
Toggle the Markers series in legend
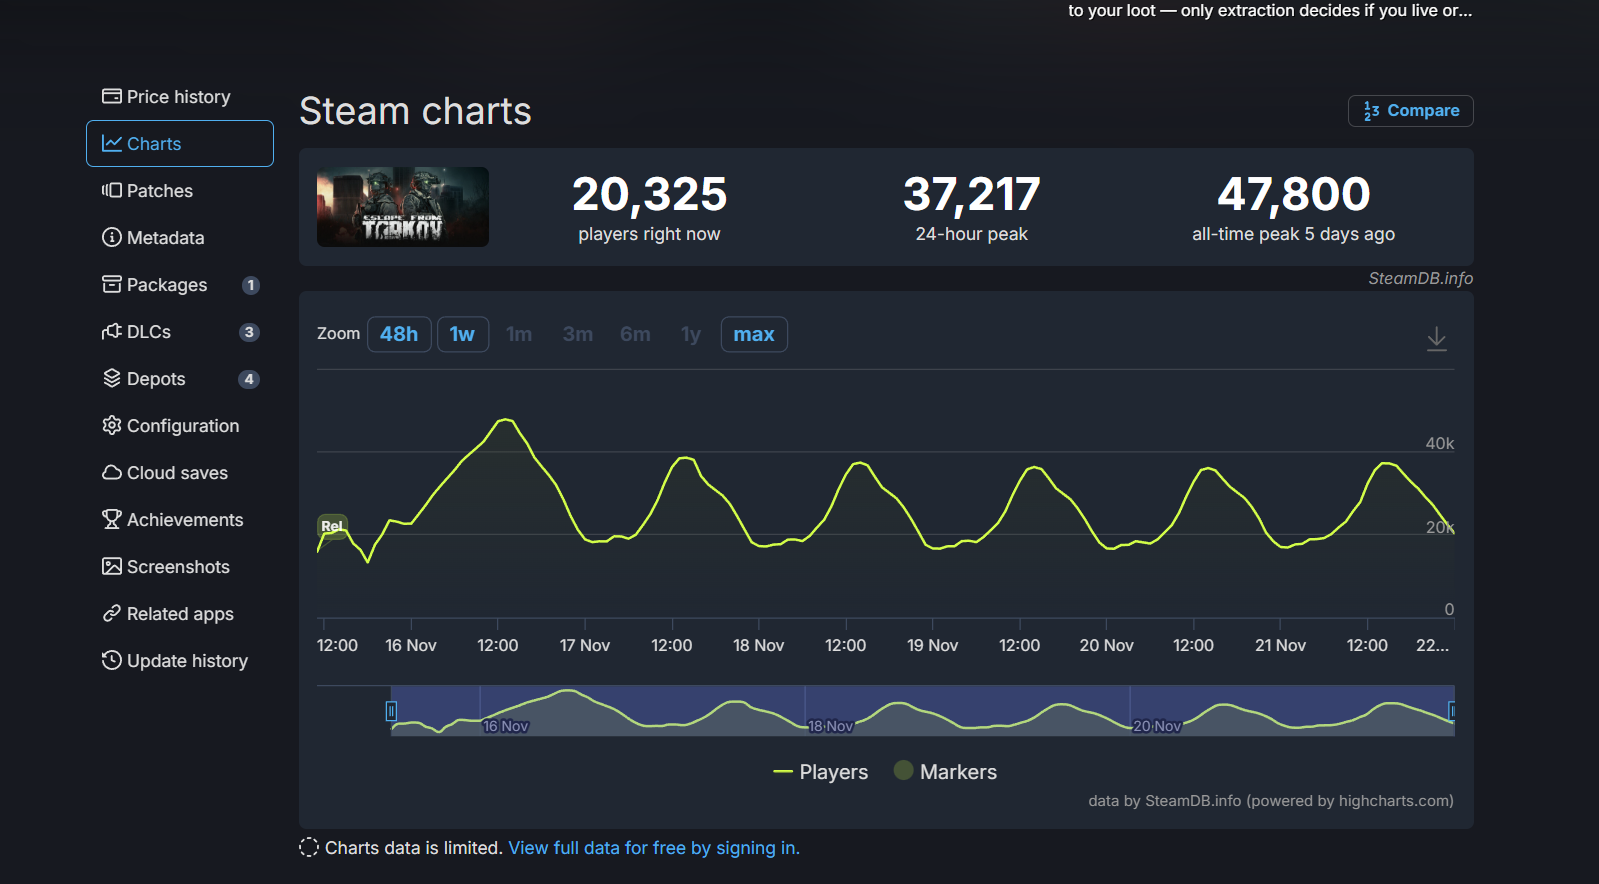[x=945, y=772]
